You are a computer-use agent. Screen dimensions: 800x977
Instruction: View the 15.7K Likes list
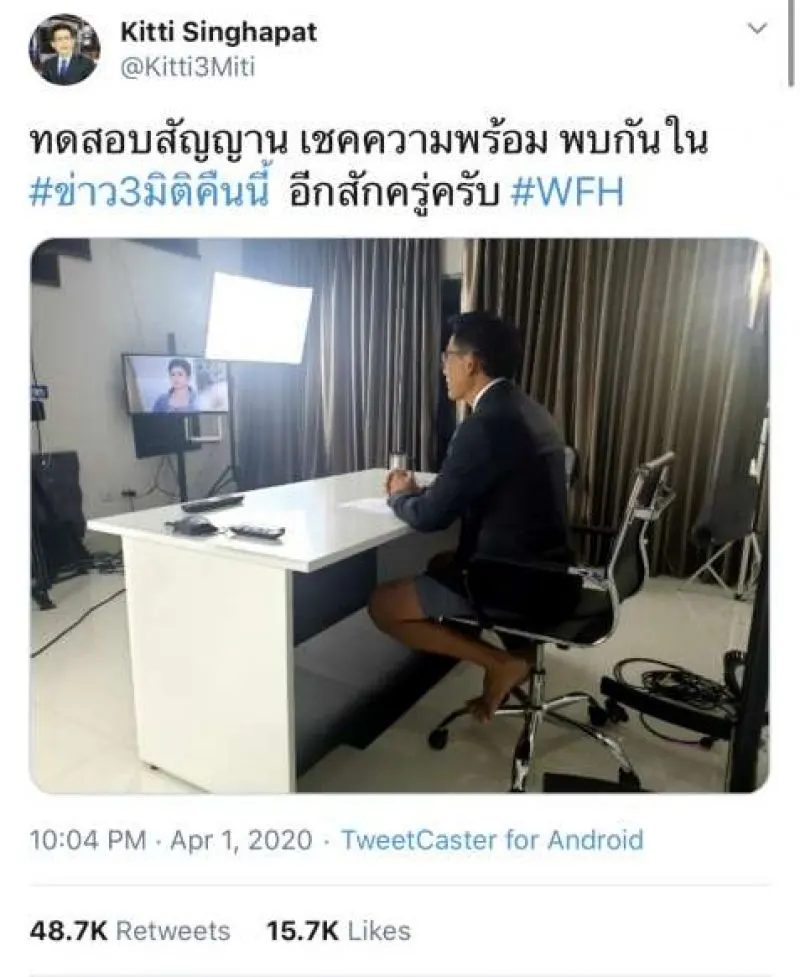pos(338,931)
